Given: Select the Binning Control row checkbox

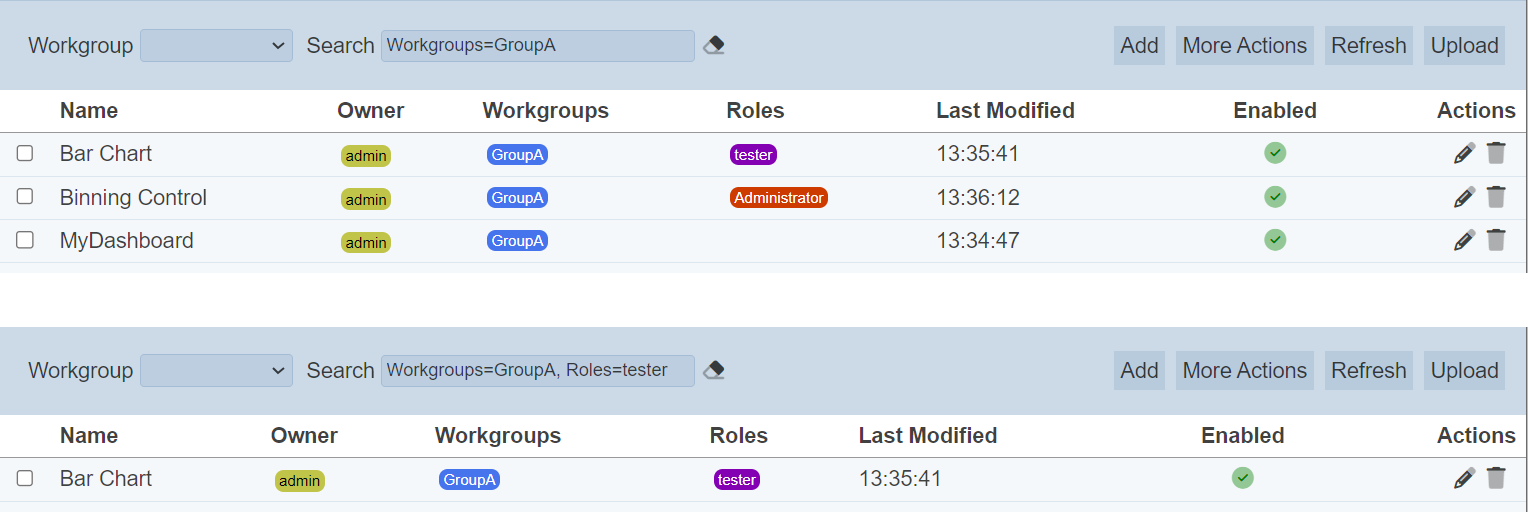Looking at the screenshot, I should point(25,197).
